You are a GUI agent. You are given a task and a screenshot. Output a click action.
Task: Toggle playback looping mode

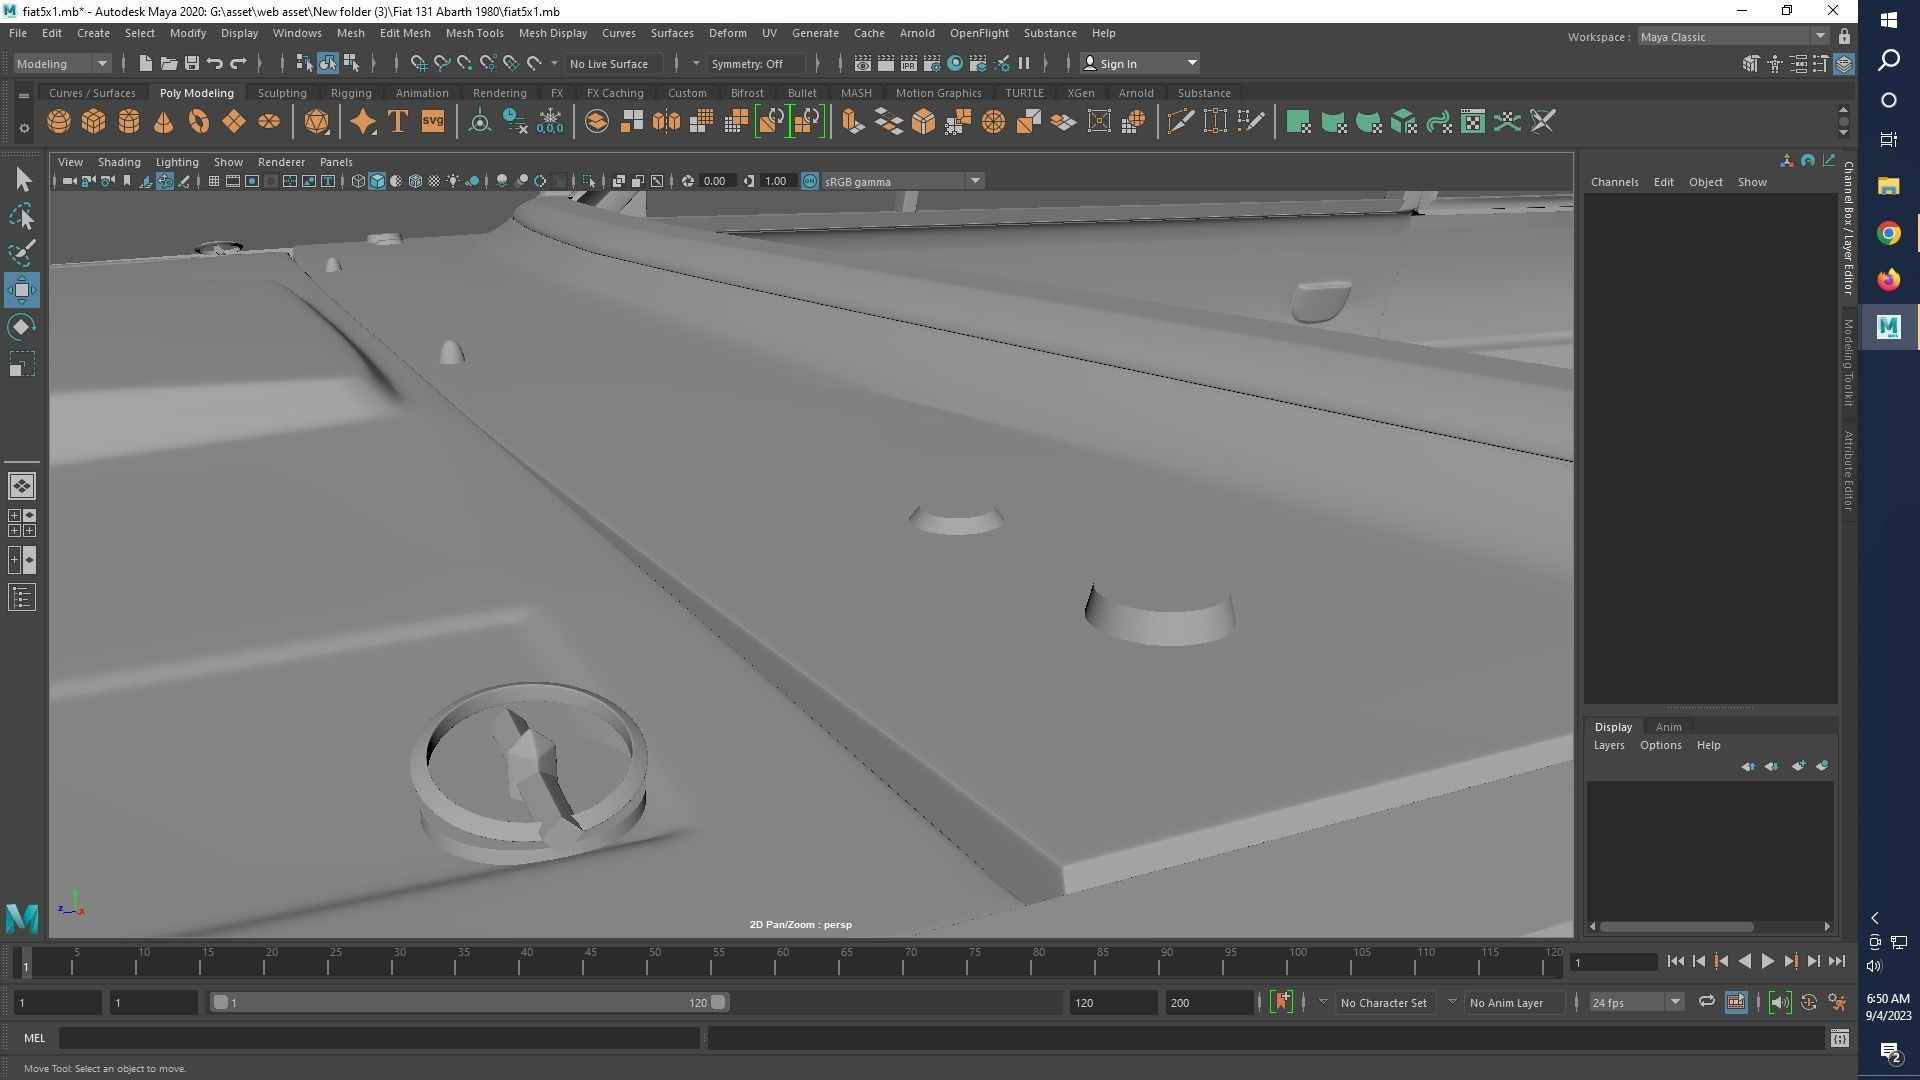(1706, 1002)
